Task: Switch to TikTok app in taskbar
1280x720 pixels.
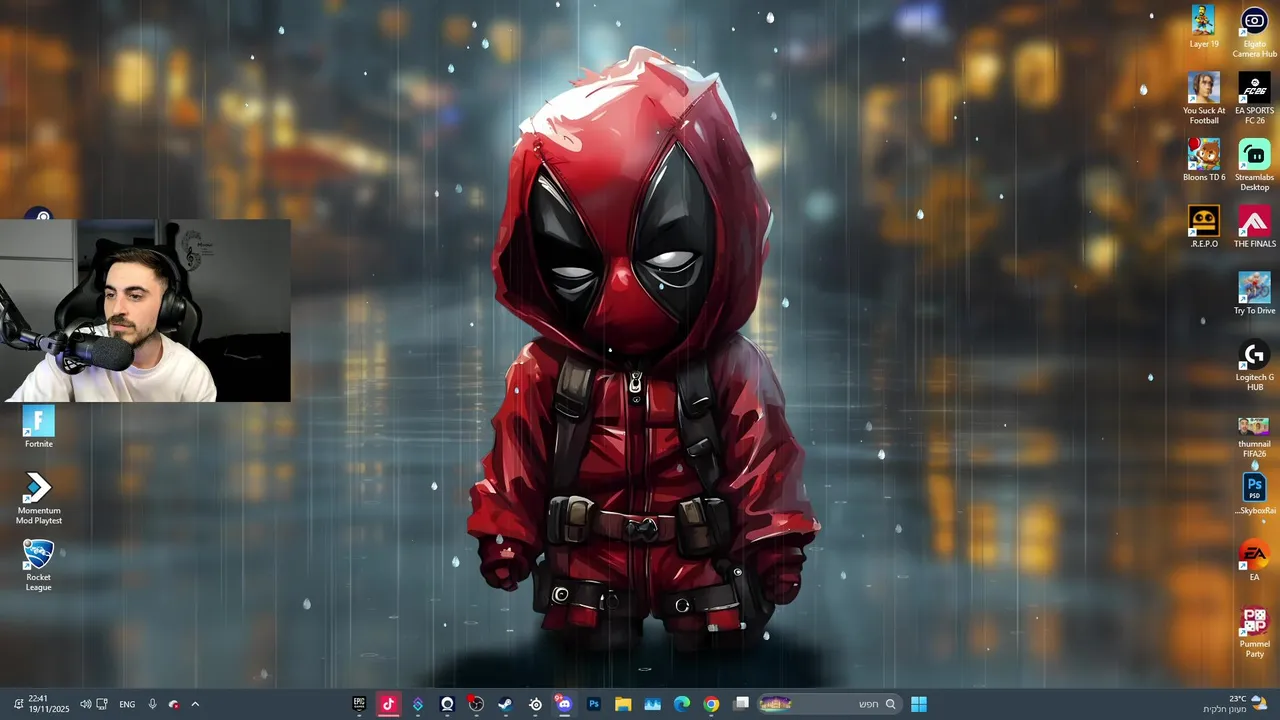Action: (x=388, y=704)
